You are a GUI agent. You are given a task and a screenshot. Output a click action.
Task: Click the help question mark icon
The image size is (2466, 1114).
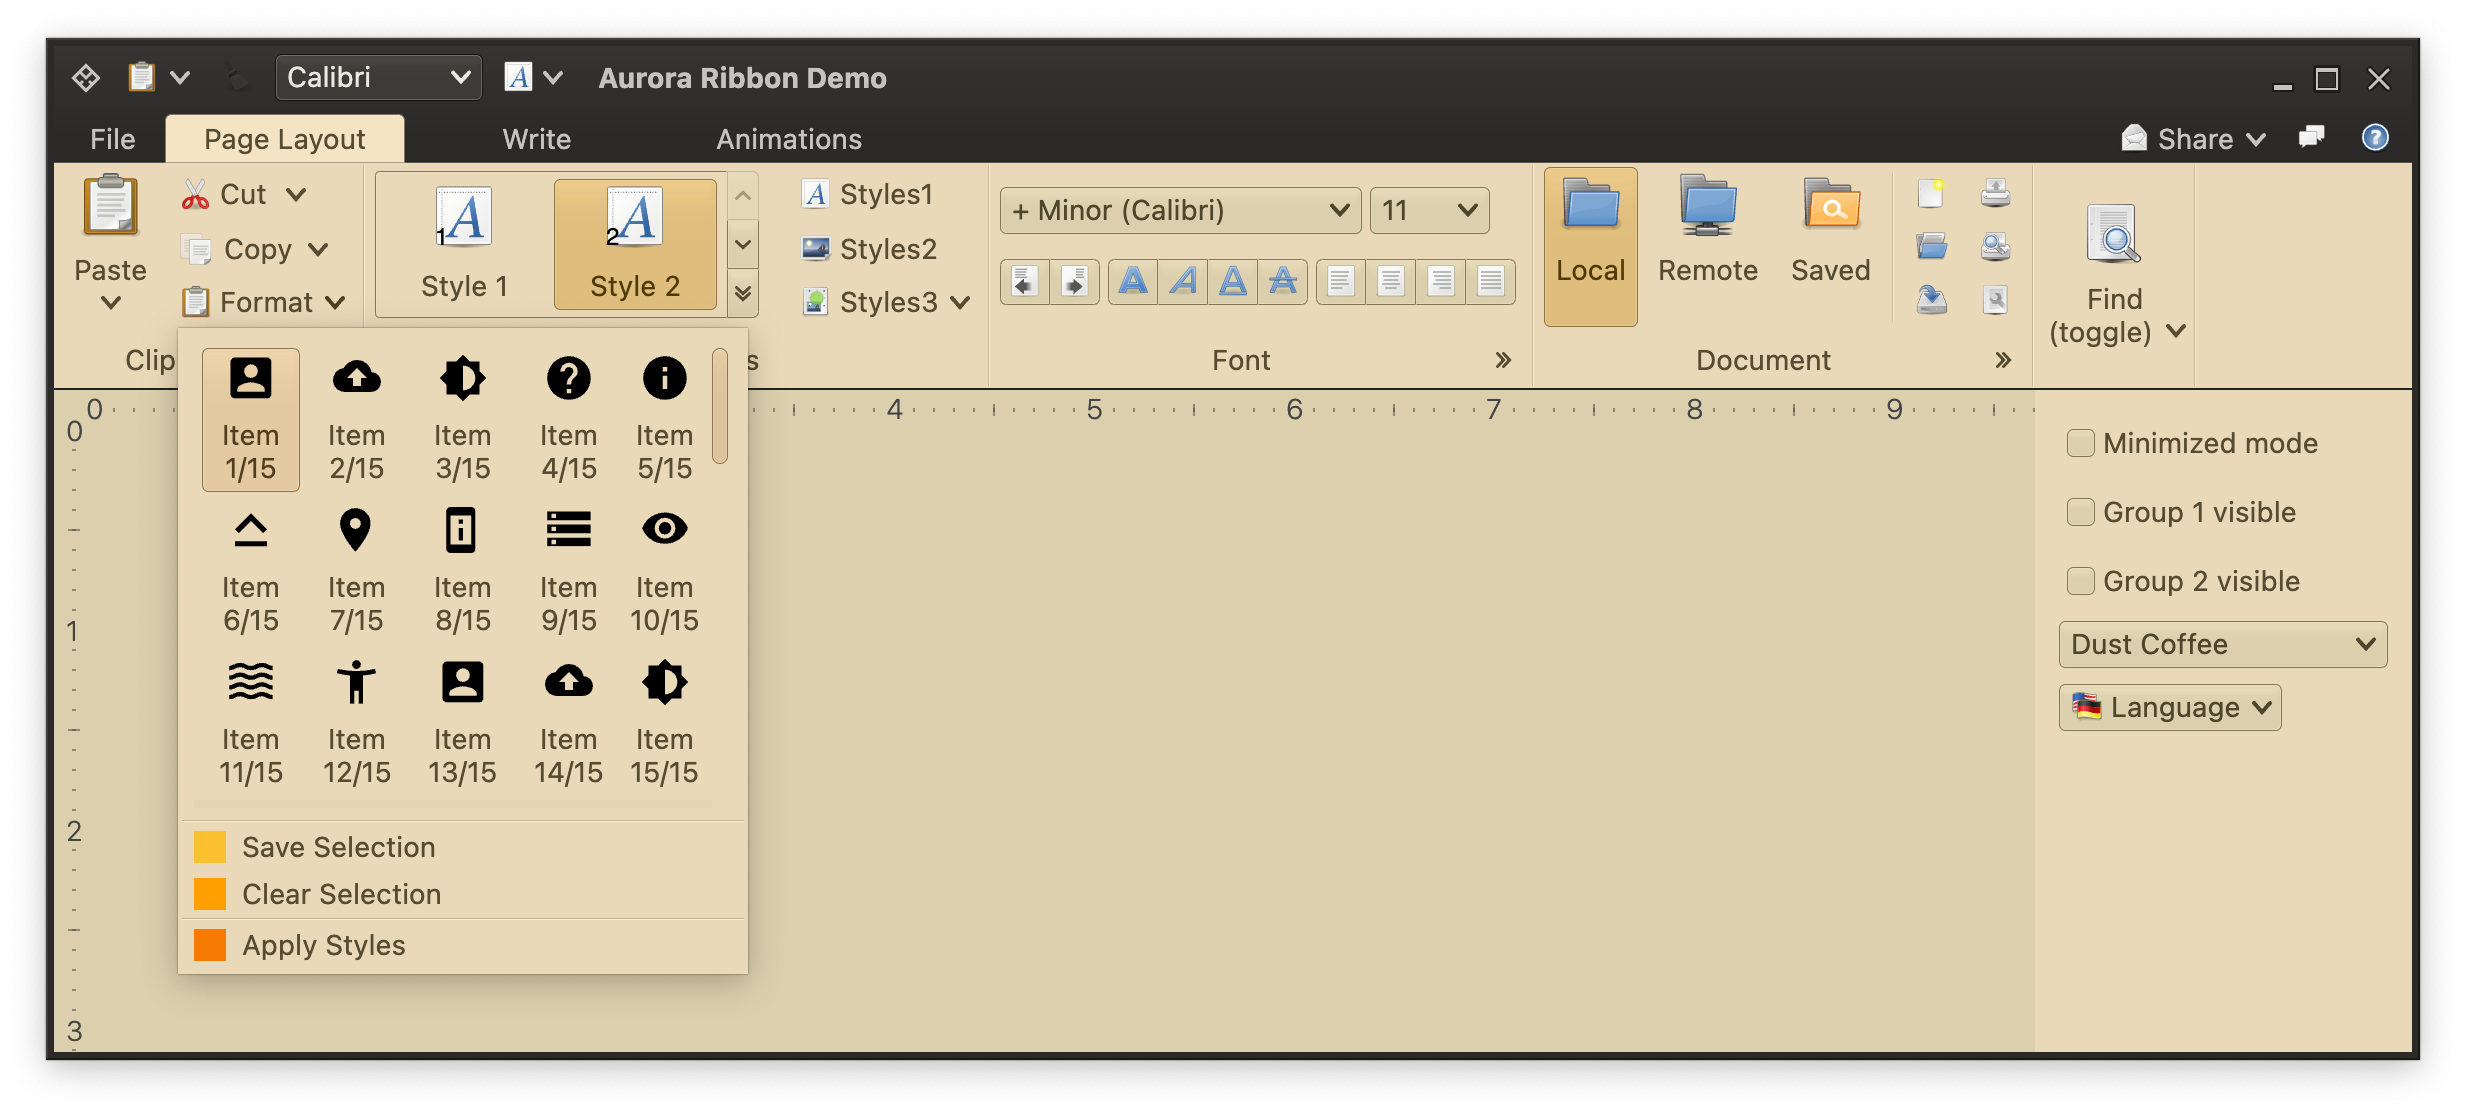click(x=2375, y=138)
